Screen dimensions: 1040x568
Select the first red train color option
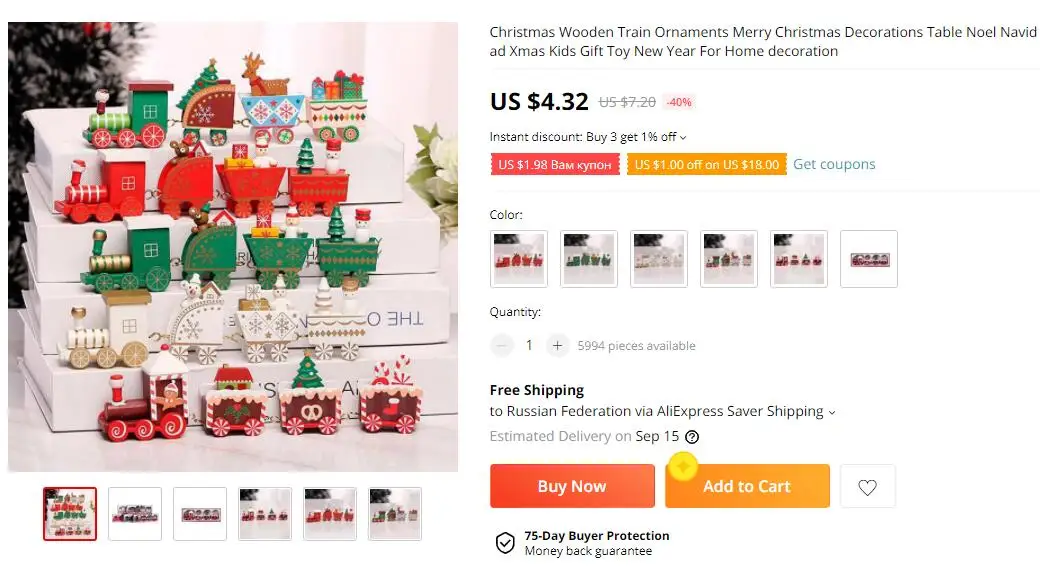519,259
